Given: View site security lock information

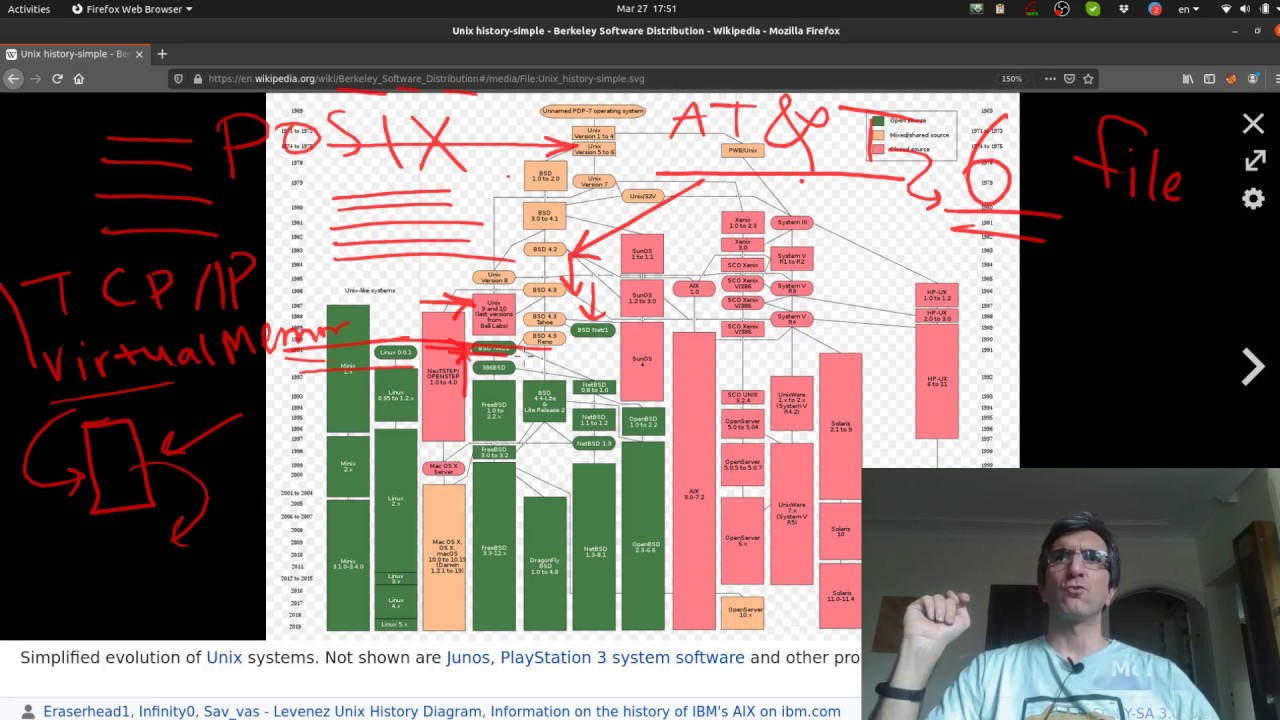Looking at the screenshot, I should (x=196, y=79).
